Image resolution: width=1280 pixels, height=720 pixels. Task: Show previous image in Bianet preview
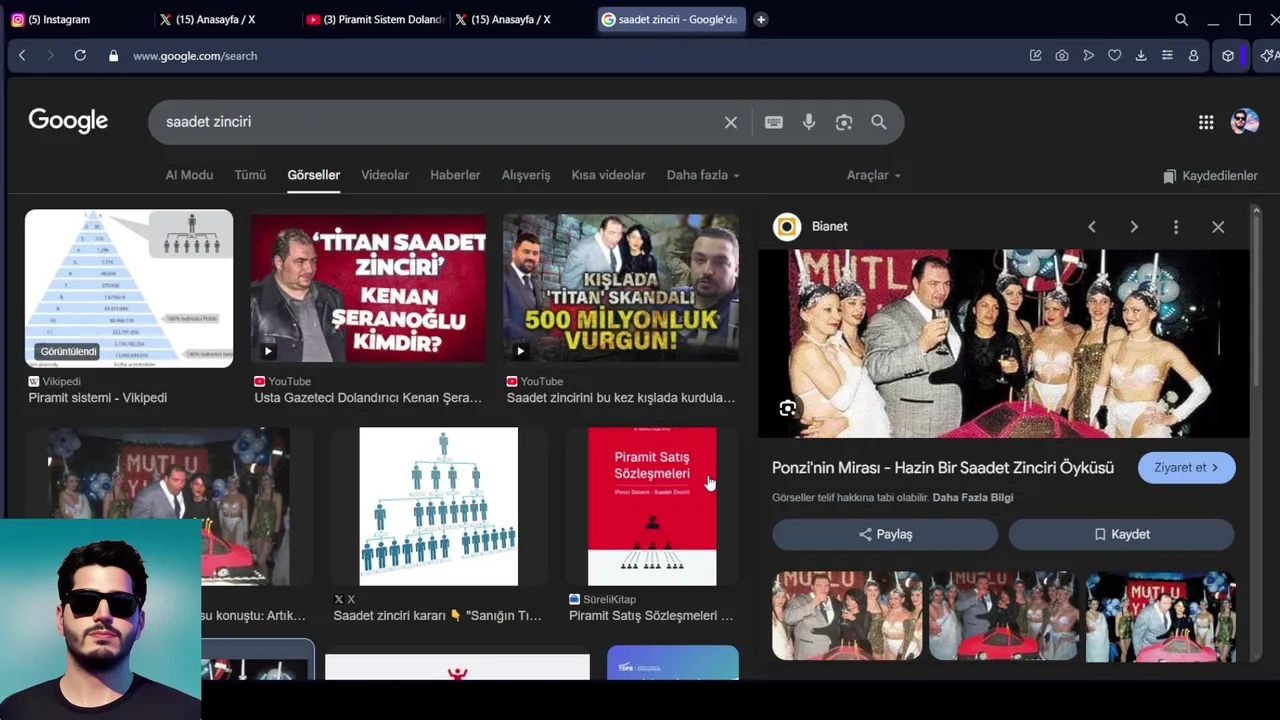click(x=1092, y=227)
